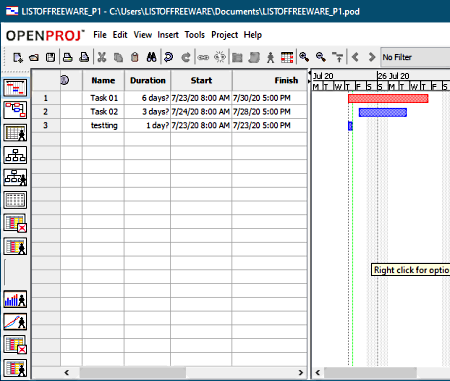Viewport: 450px width, 381px height.
Task: Save the project using the floppy icon
Action: coord(50,57)
